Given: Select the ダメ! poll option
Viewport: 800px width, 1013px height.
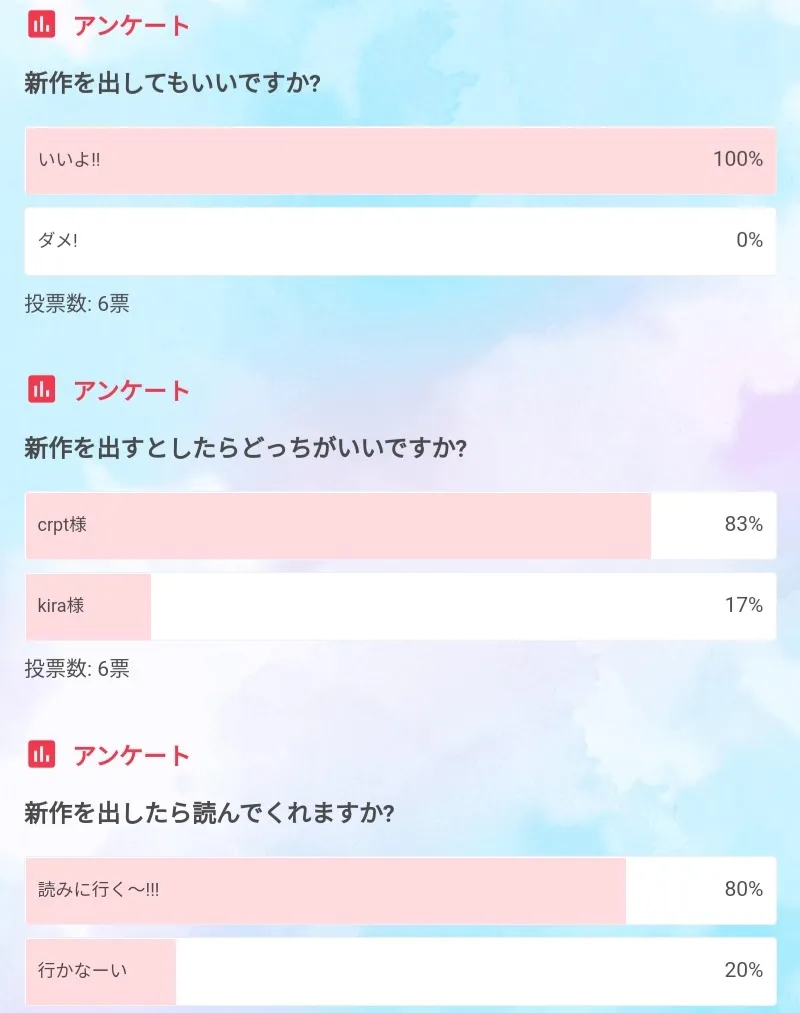Looking at the screenshot, I should (x=400, y=241).
